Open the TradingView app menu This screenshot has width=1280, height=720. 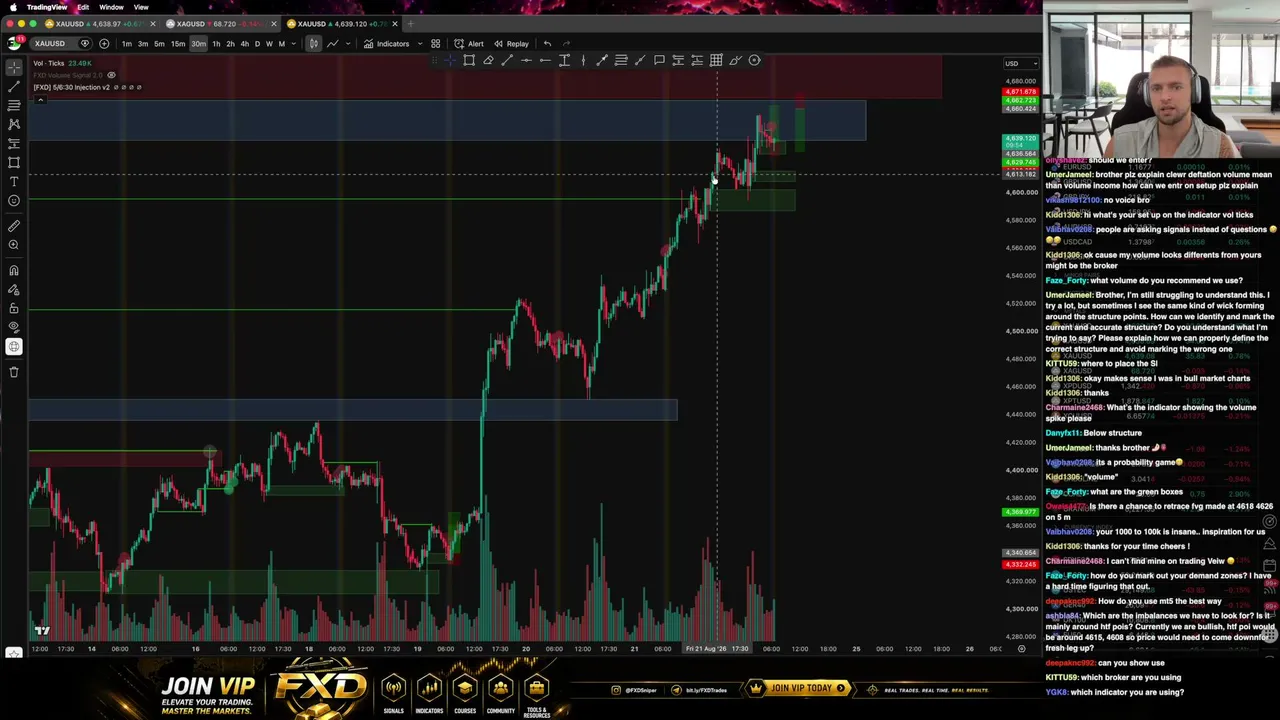click(x=47, y=7)
